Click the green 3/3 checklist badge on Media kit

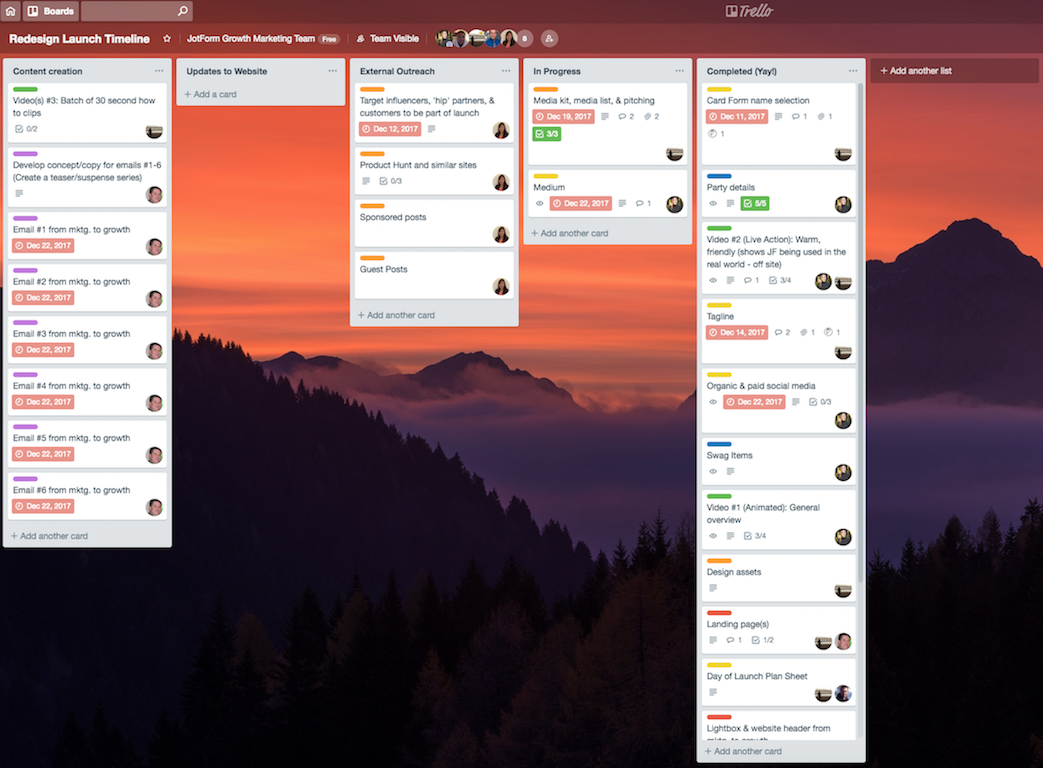pyautogui.click(x=546, y=134)
